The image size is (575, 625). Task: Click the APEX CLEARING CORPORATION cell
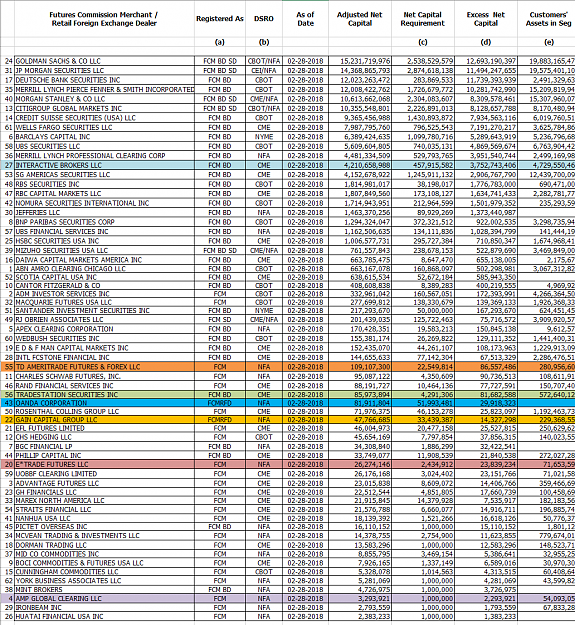tap(104, 329)
